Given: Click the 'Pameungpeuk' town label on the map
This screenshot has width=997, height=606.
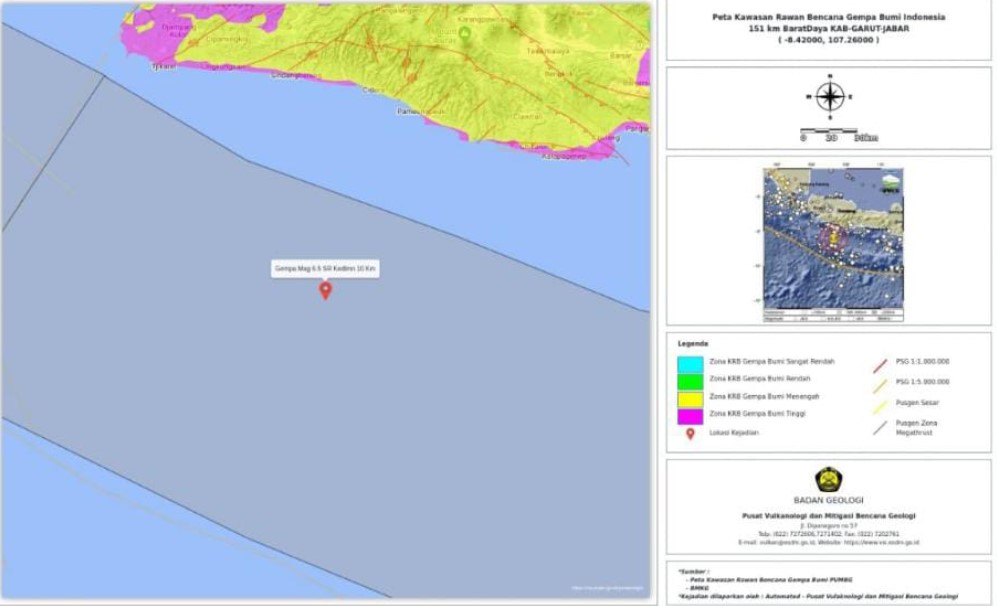Looking at the screenshot, I should pyautogui.click(x=422, y=112).
